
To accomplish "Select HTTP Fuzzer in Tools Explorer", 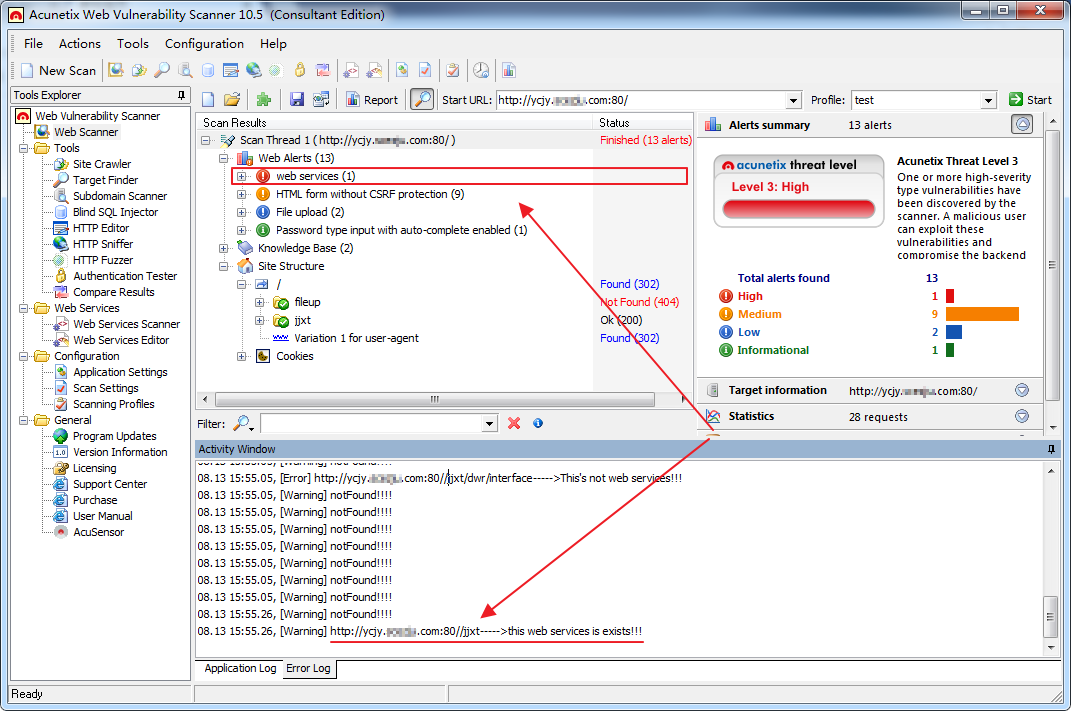I will pyautogui.click(x=103, y=260).
